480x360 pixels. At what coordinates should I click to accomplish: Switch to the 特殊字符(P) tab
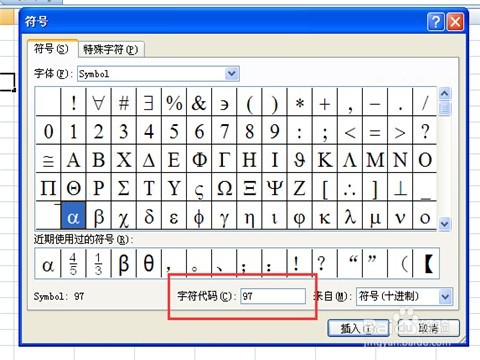(x=111, y=50)
